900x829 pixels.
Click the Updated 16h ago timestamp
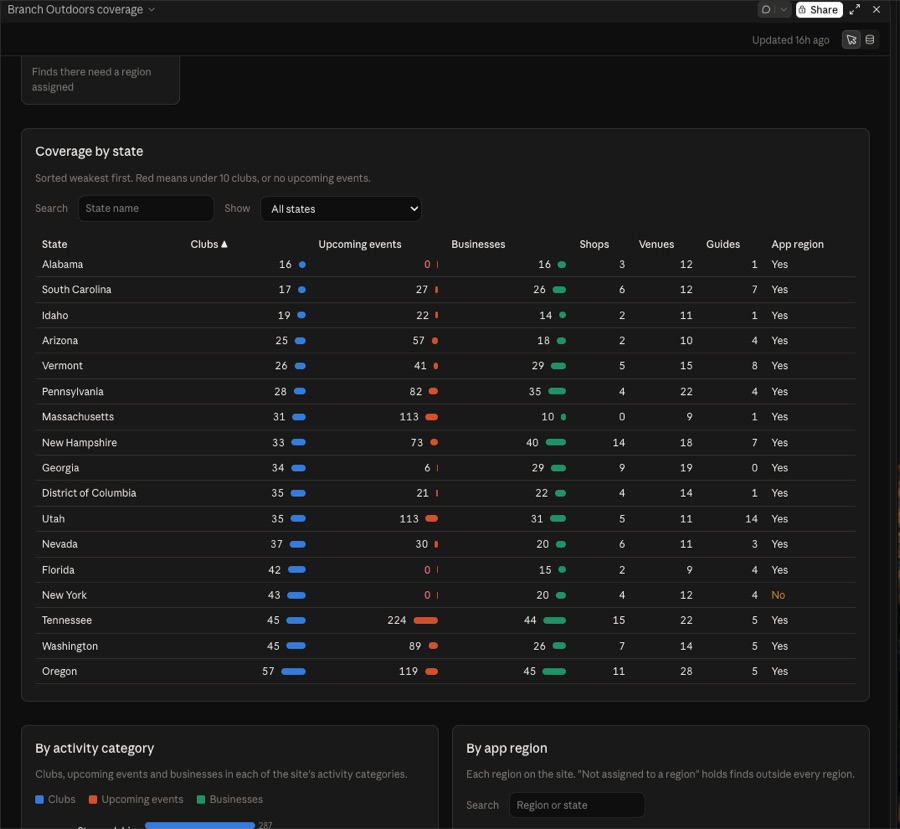[790, 40]
